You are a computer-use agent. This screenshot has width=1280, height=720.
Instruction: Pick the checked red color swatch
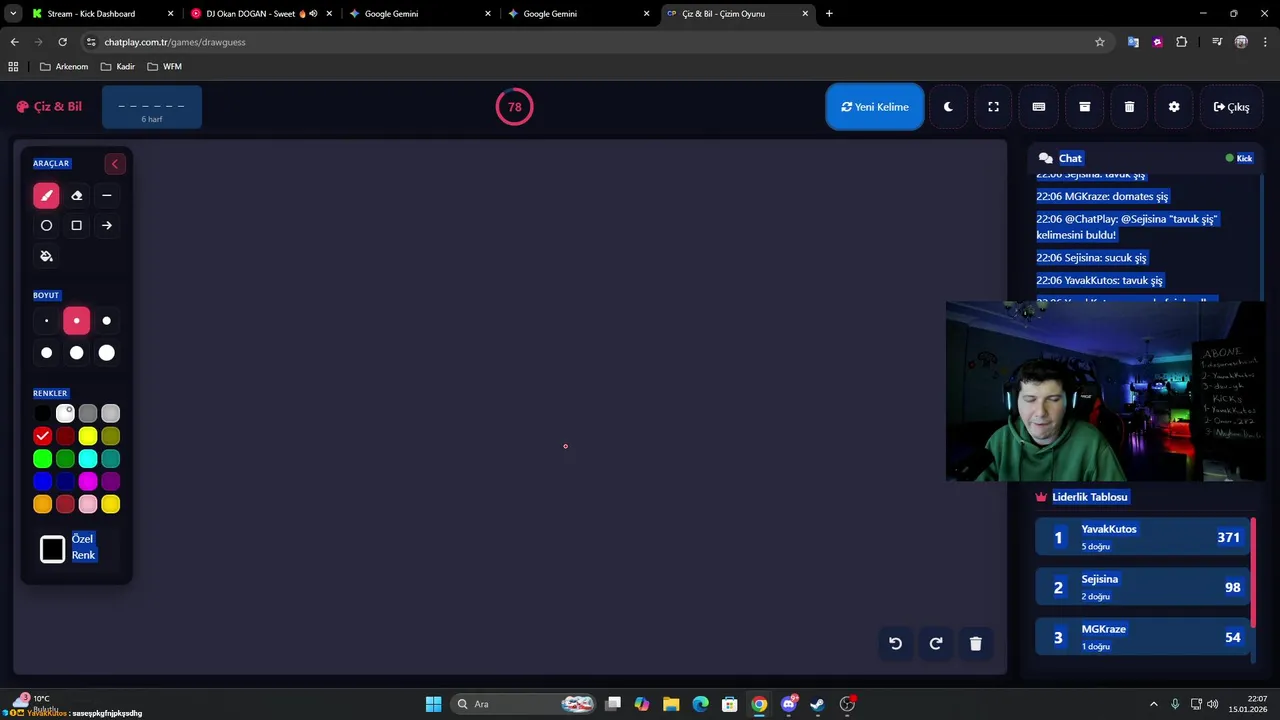click(x=42, y=436)
